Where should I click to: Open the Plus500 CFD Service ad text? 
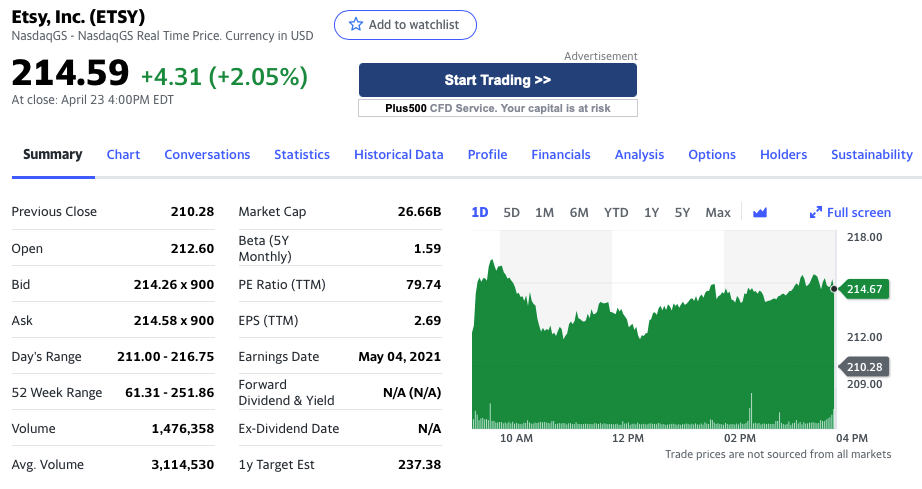tap(497, 108)
